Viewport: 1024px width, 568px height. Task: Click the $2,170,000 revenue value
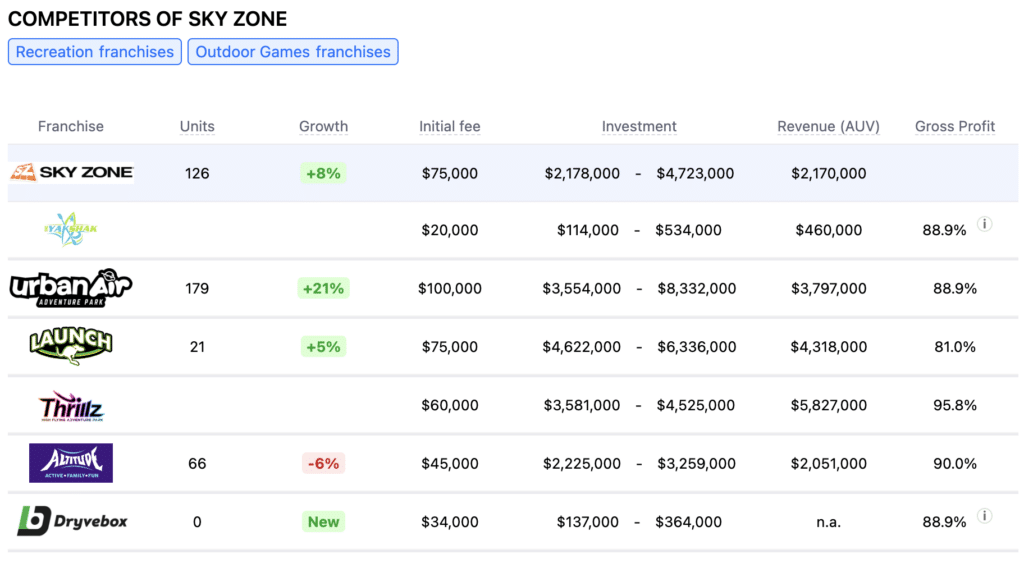tap(829, 173)
